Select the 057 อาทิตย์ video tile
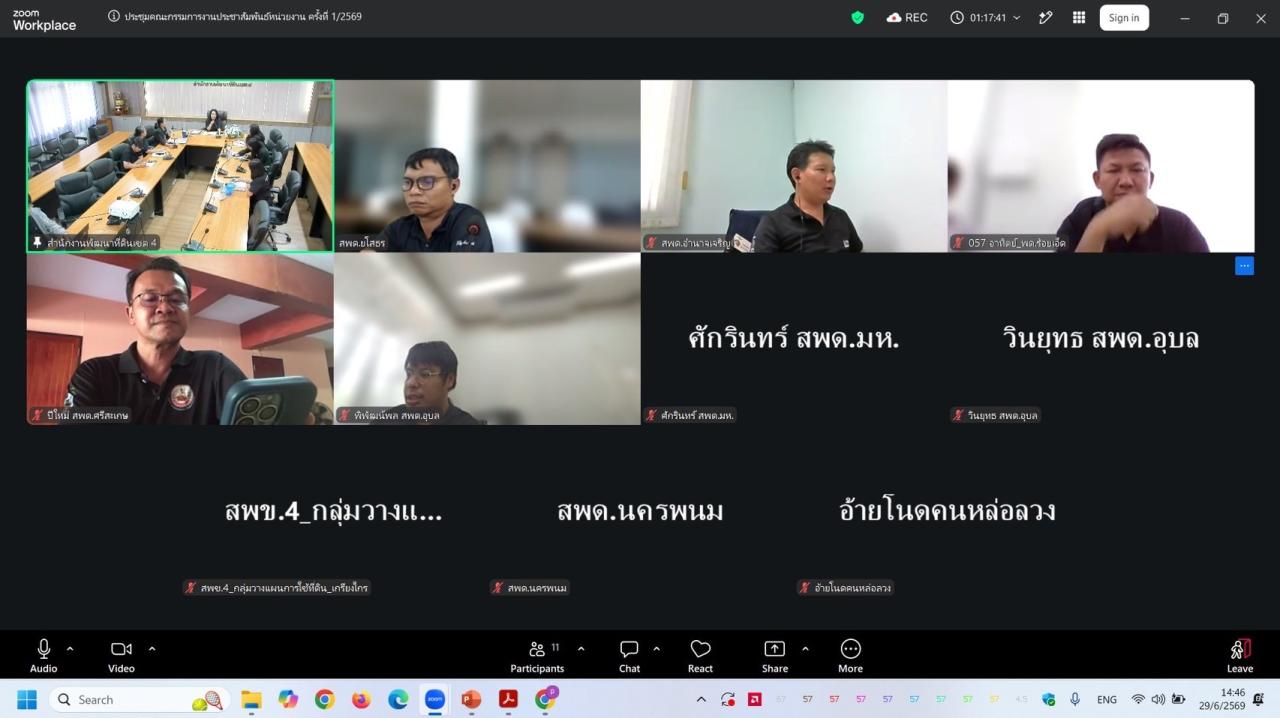 (1101, 166)
